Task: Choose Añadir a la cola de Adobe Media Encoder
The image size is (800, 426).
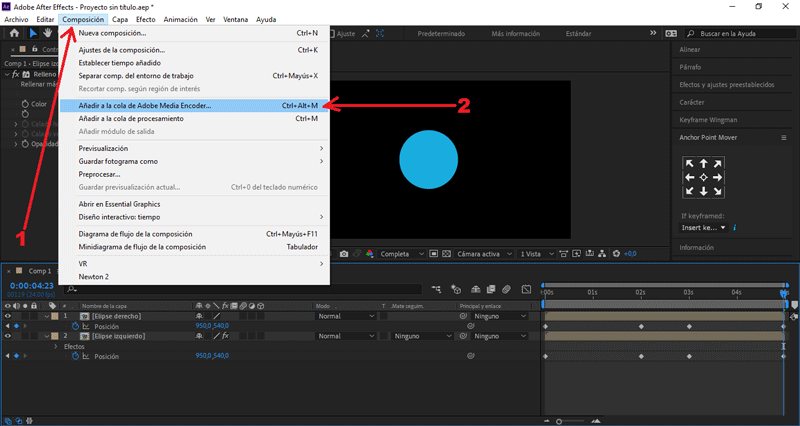Action: pyautogui.click(x=194, y=106)
